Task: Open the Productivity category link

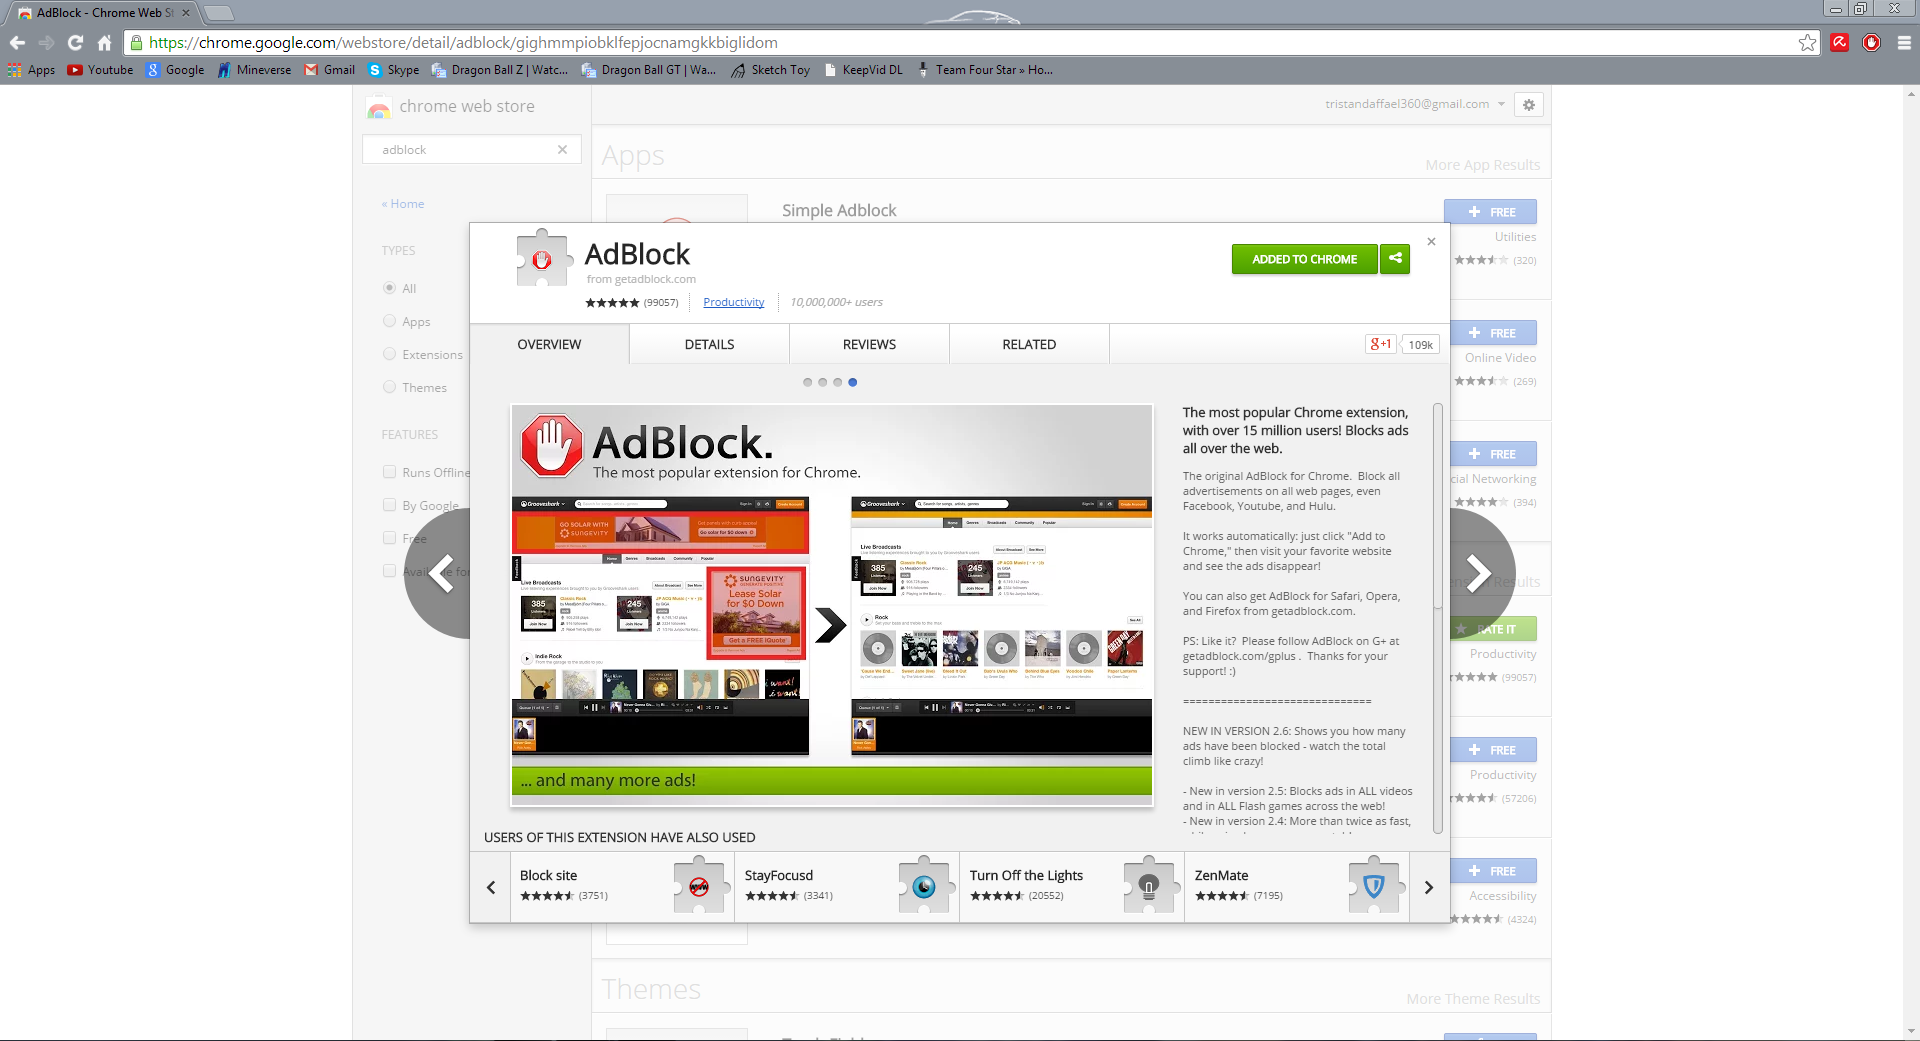Action: [x=733, y=302]
